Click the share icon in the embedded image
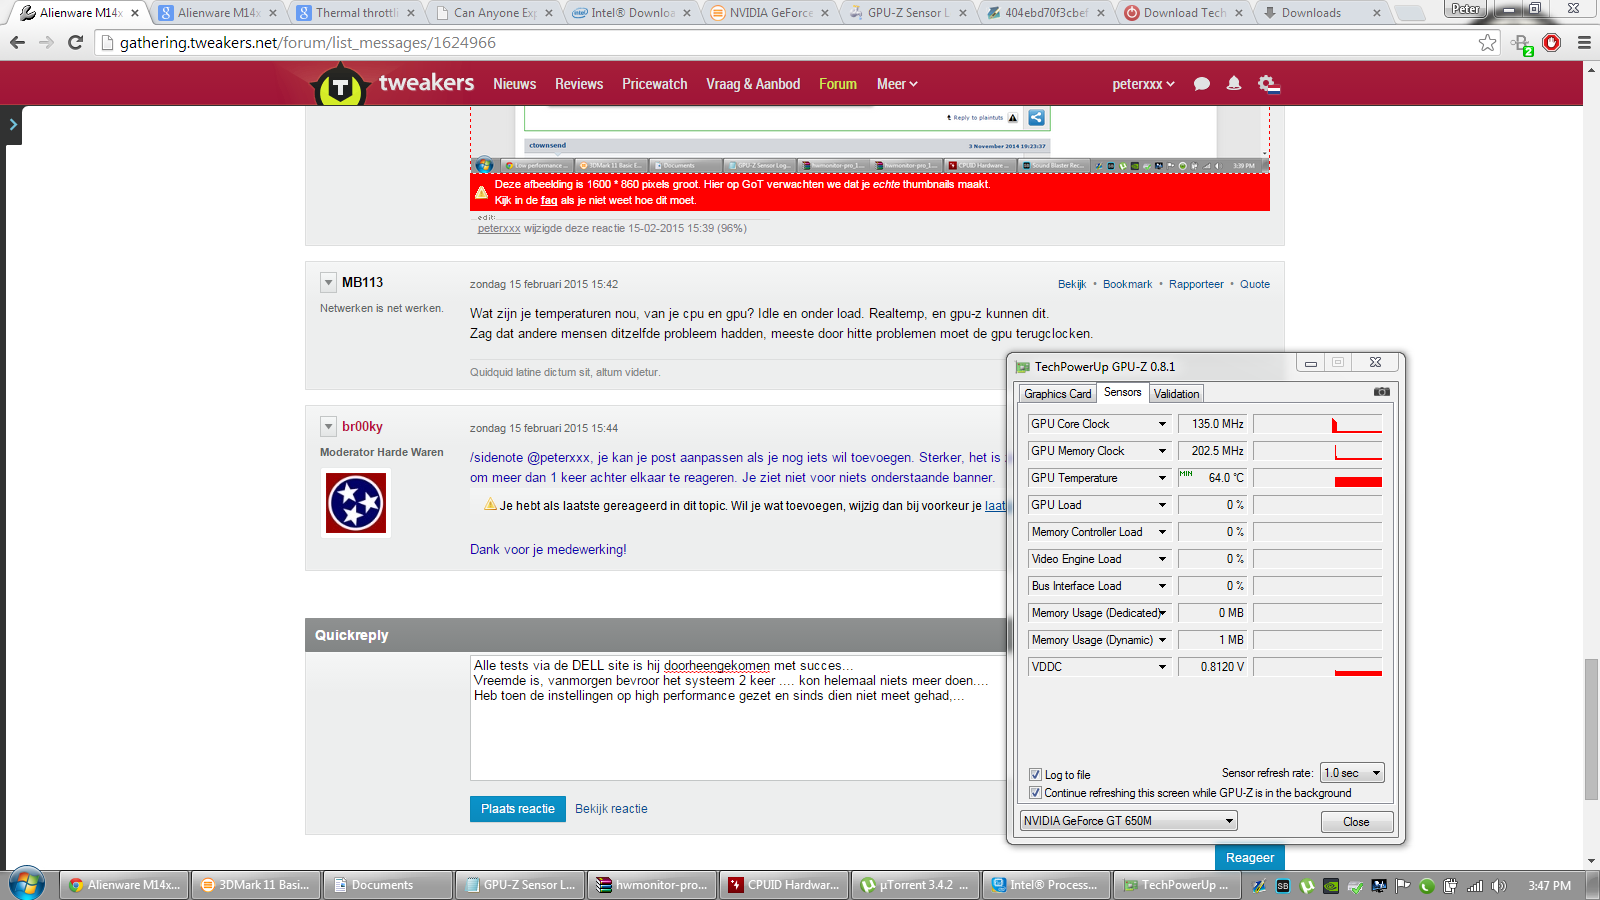 pos(1036,118)
